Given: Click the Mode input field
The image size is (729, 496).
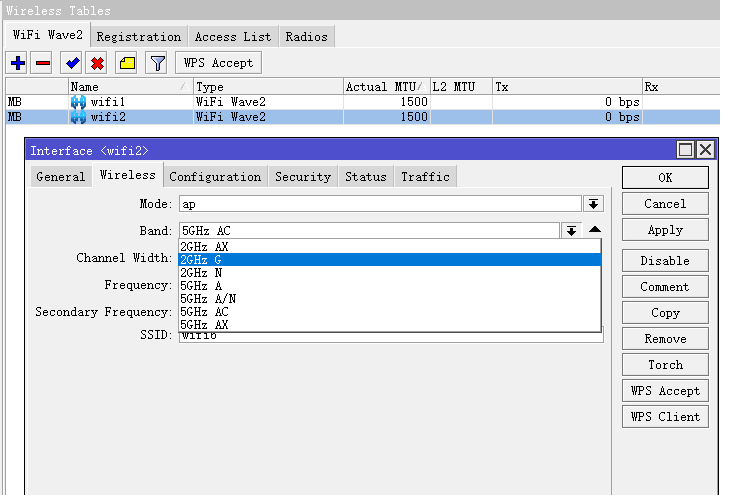Looking at the screenshot, I should click(x=380, y=204).
